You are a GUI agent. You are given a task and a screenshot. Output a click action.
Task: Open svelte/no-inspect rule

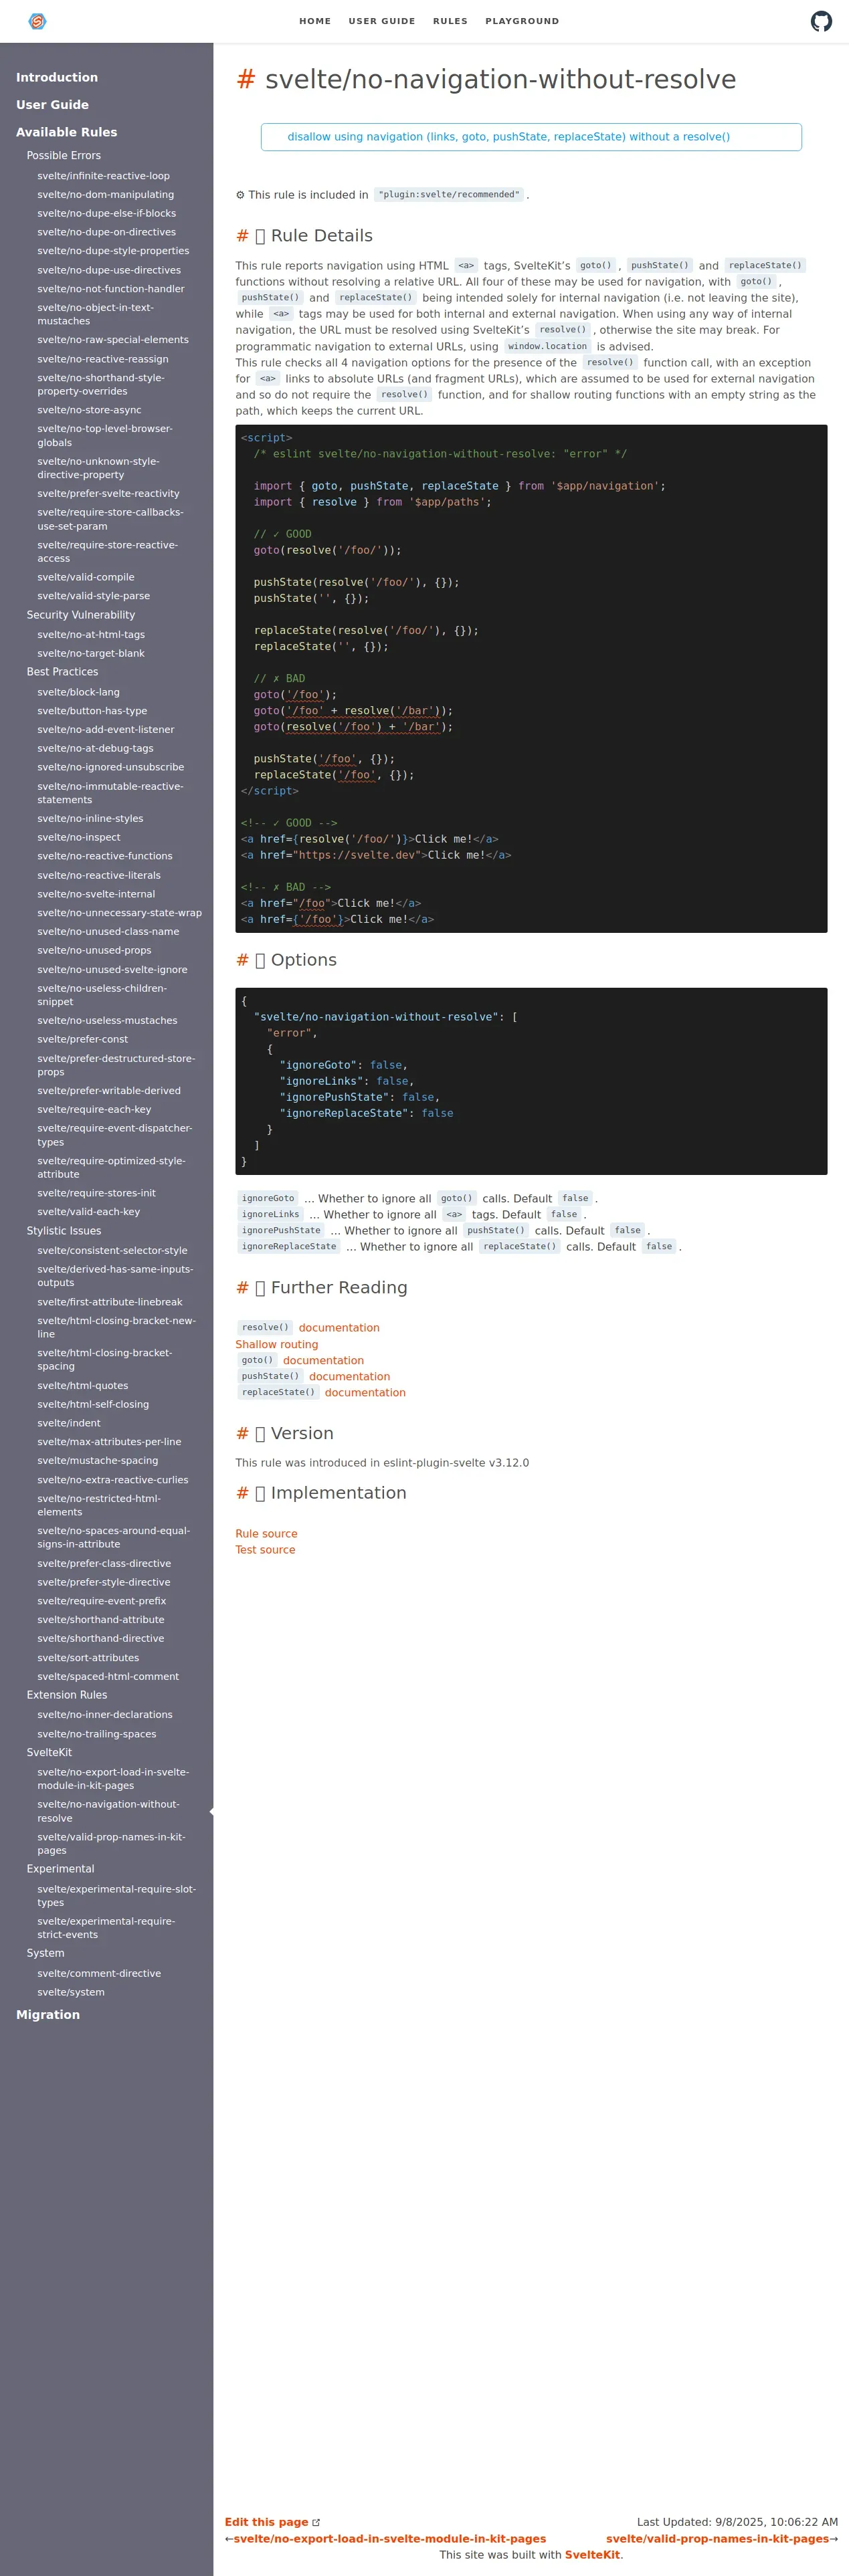point(79,838)
